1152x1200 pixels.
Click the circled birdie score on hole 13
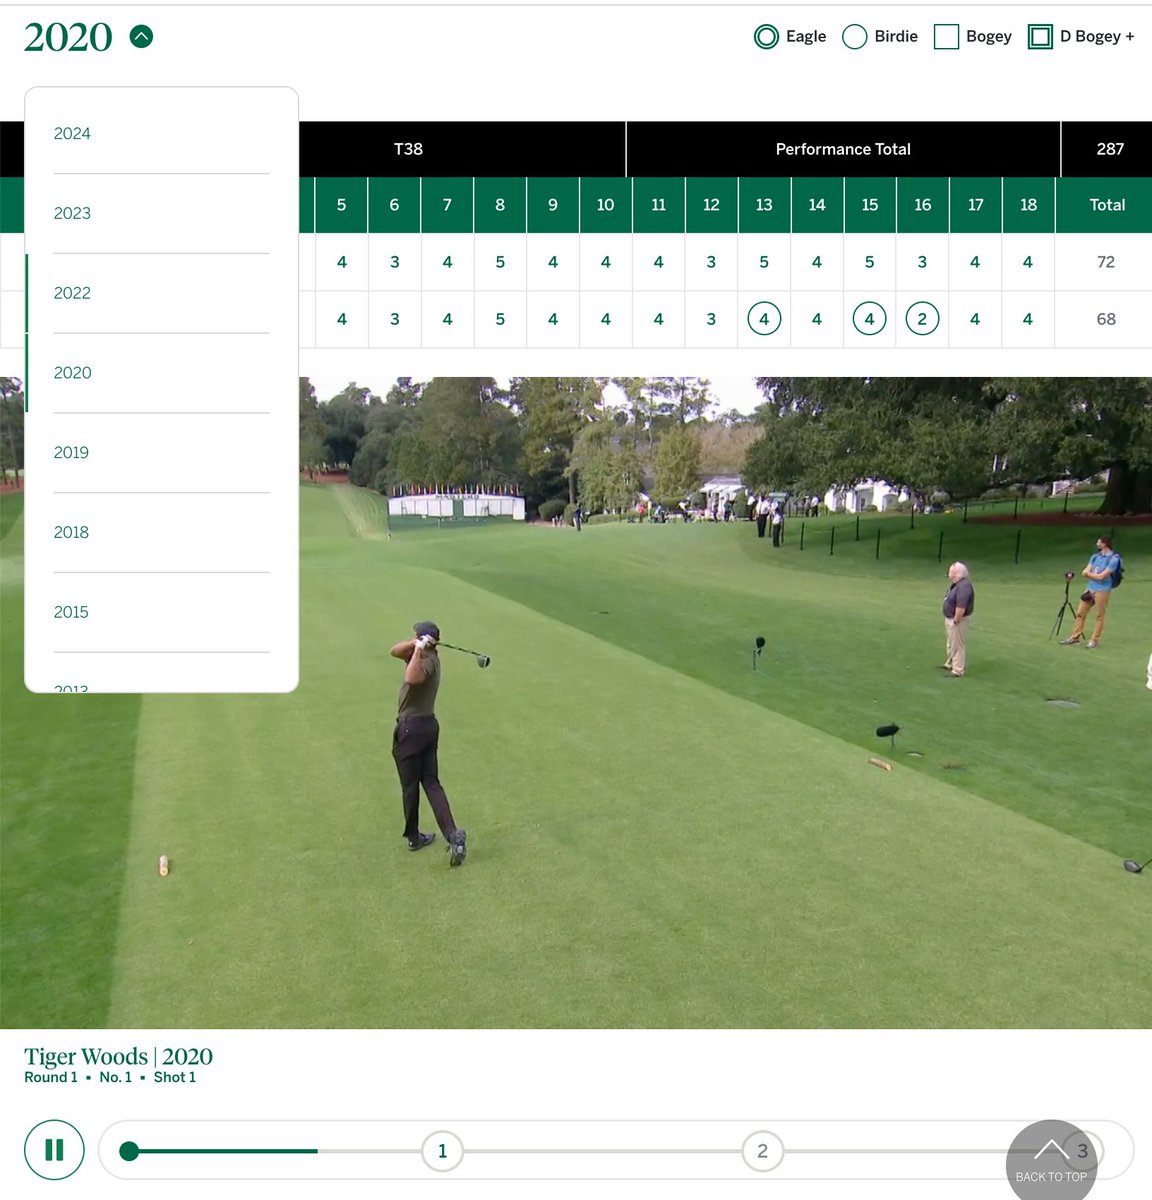pyautogui.click(x=764, y=319)
